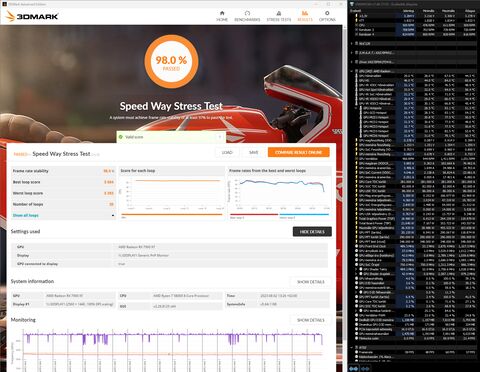
Task: Open the HOME tab in 3DMark
Action: [222, 16]
